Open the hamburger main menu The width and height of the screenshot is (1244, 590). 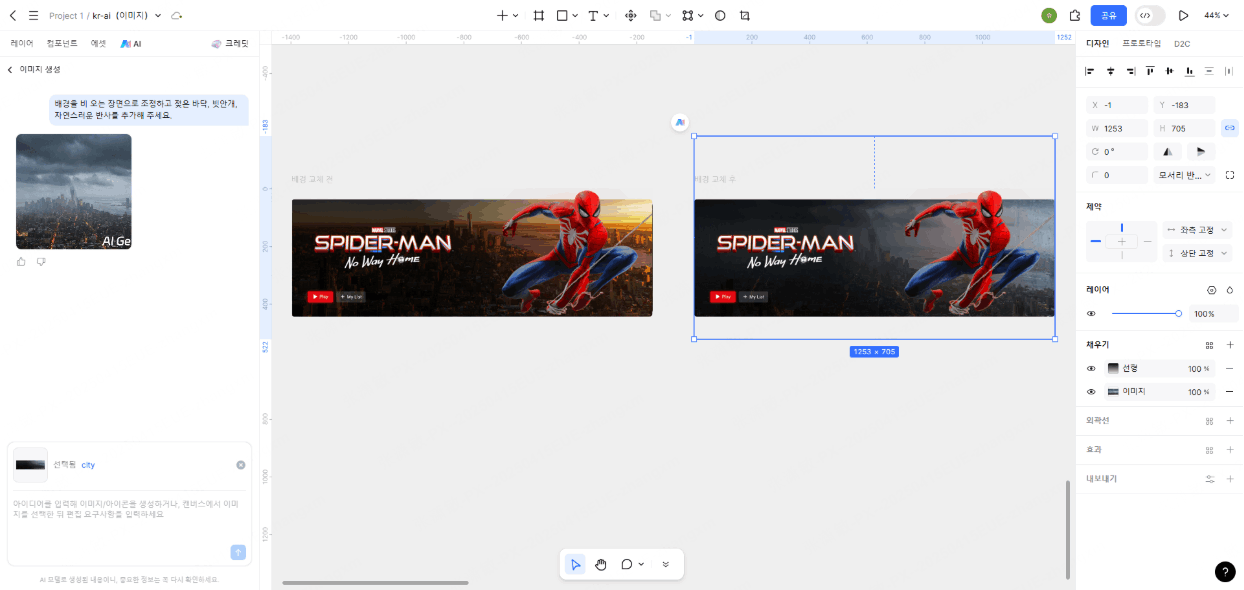(33, 16)
